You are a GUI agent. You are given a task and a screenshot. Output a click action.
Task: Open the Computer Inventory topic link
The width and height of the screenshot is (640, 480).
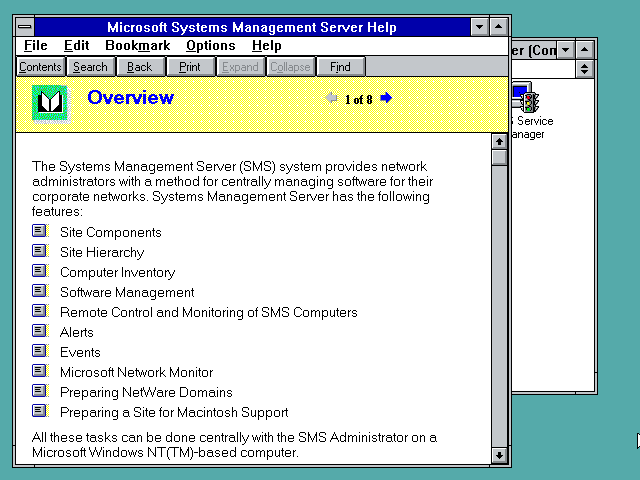(x=118, y=272)
